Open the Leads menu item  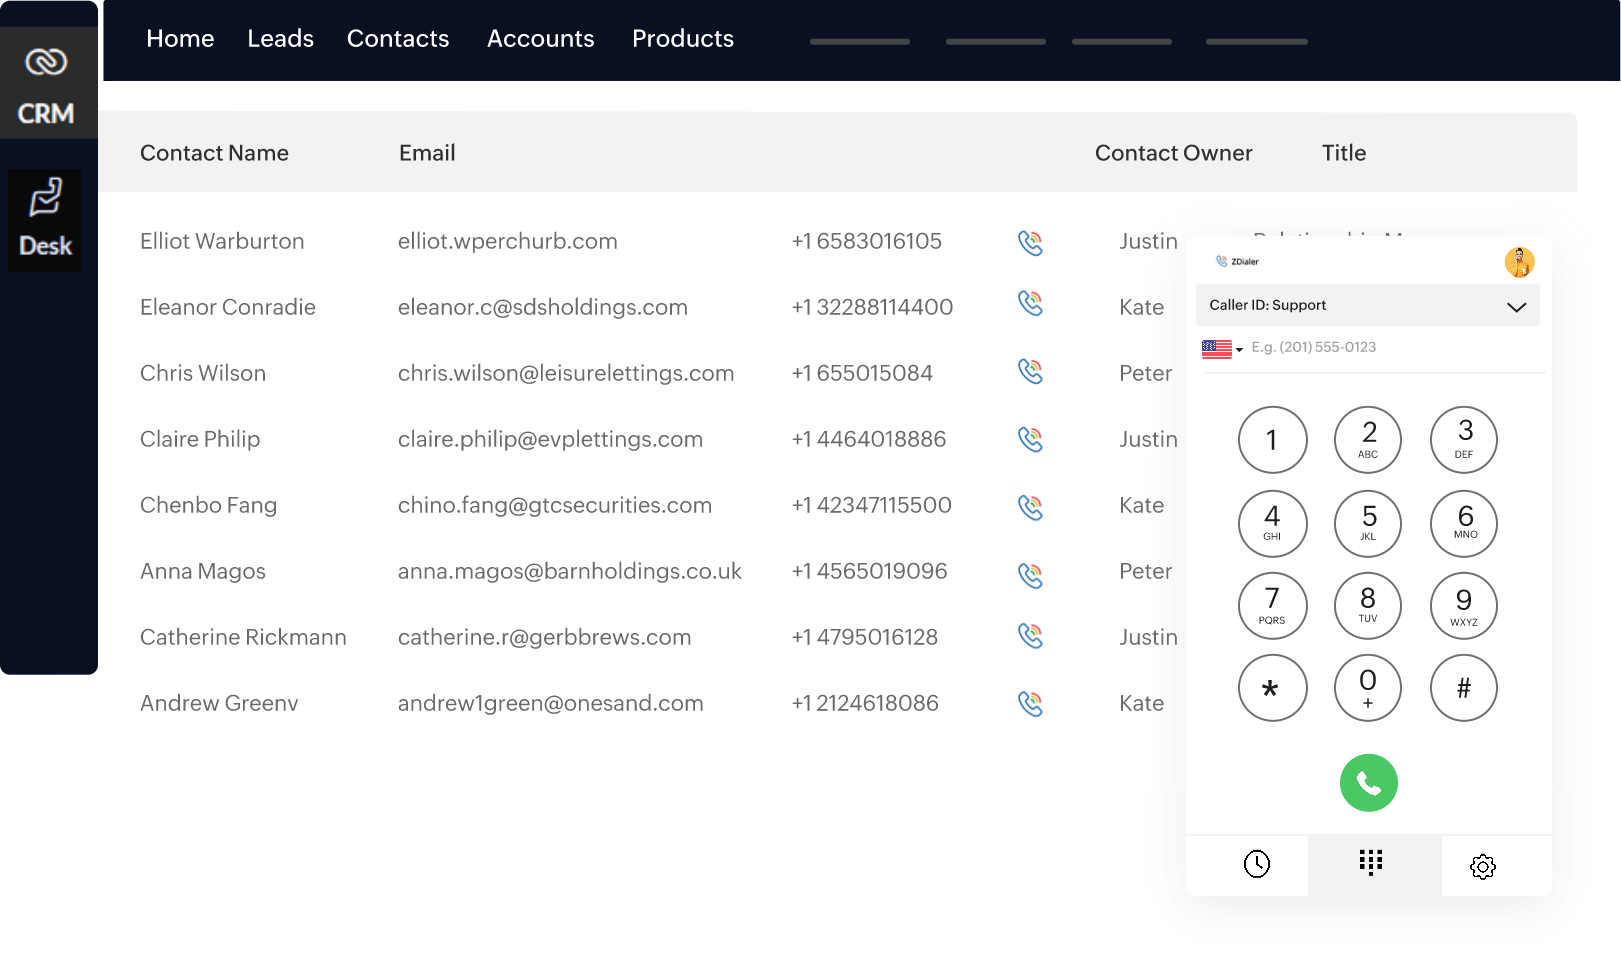click(280, 38)
